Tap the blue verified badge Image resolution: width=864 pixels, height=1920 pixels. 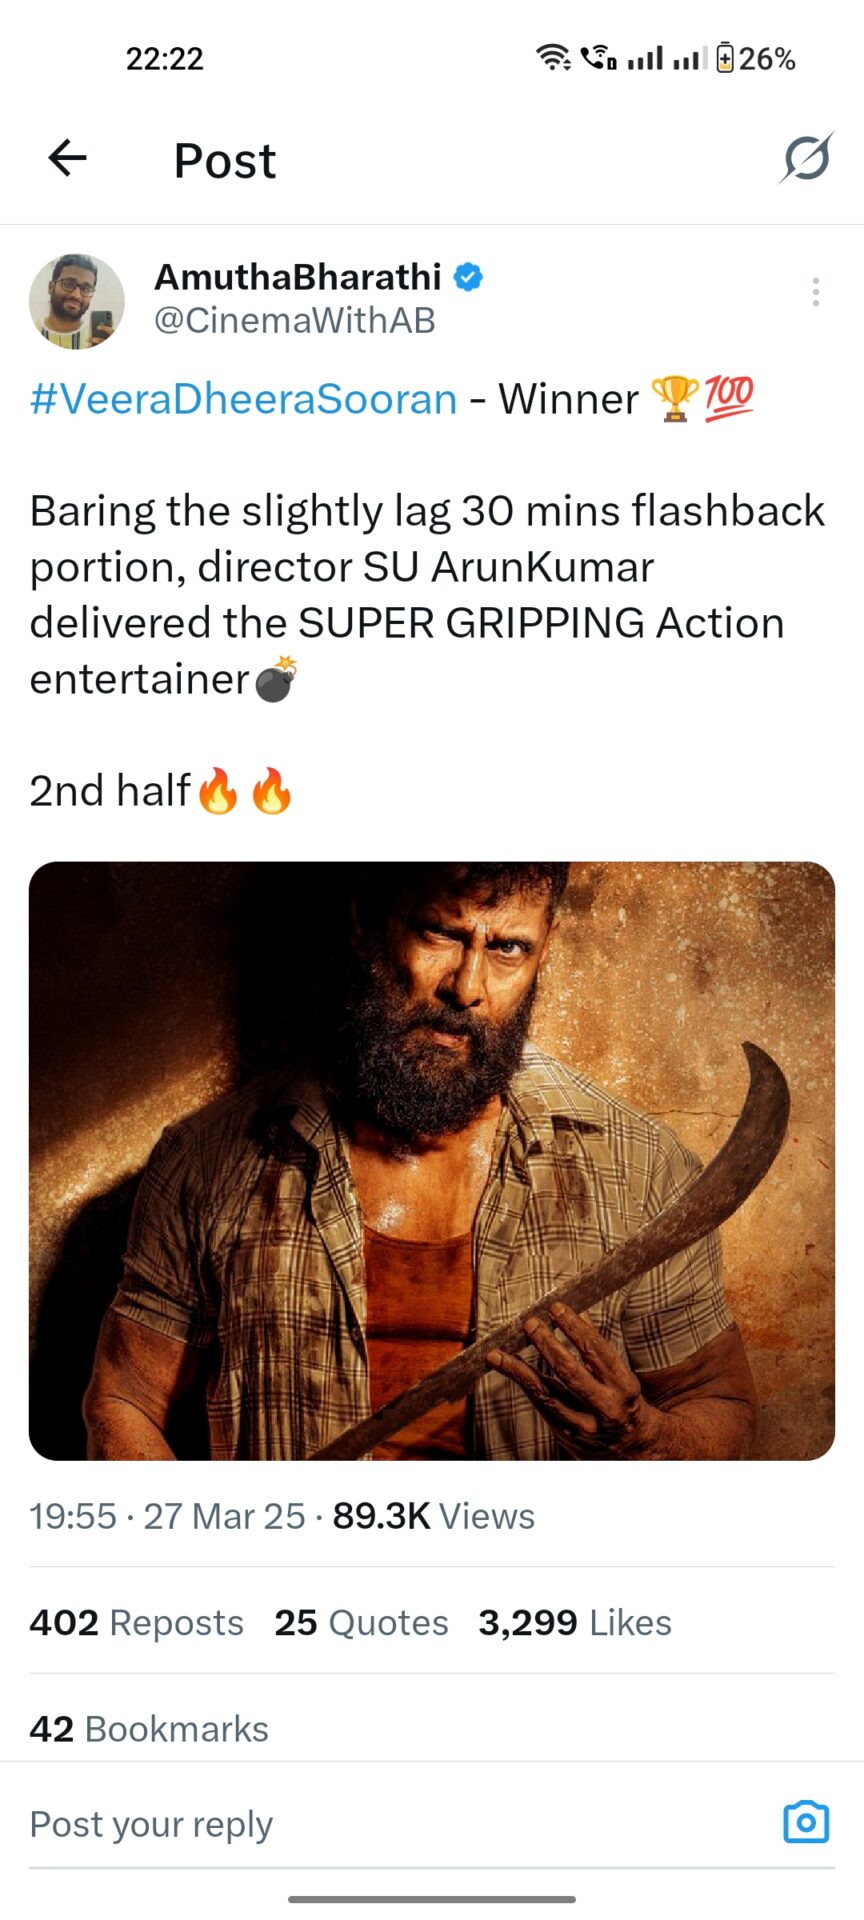[x=468, y=277]
